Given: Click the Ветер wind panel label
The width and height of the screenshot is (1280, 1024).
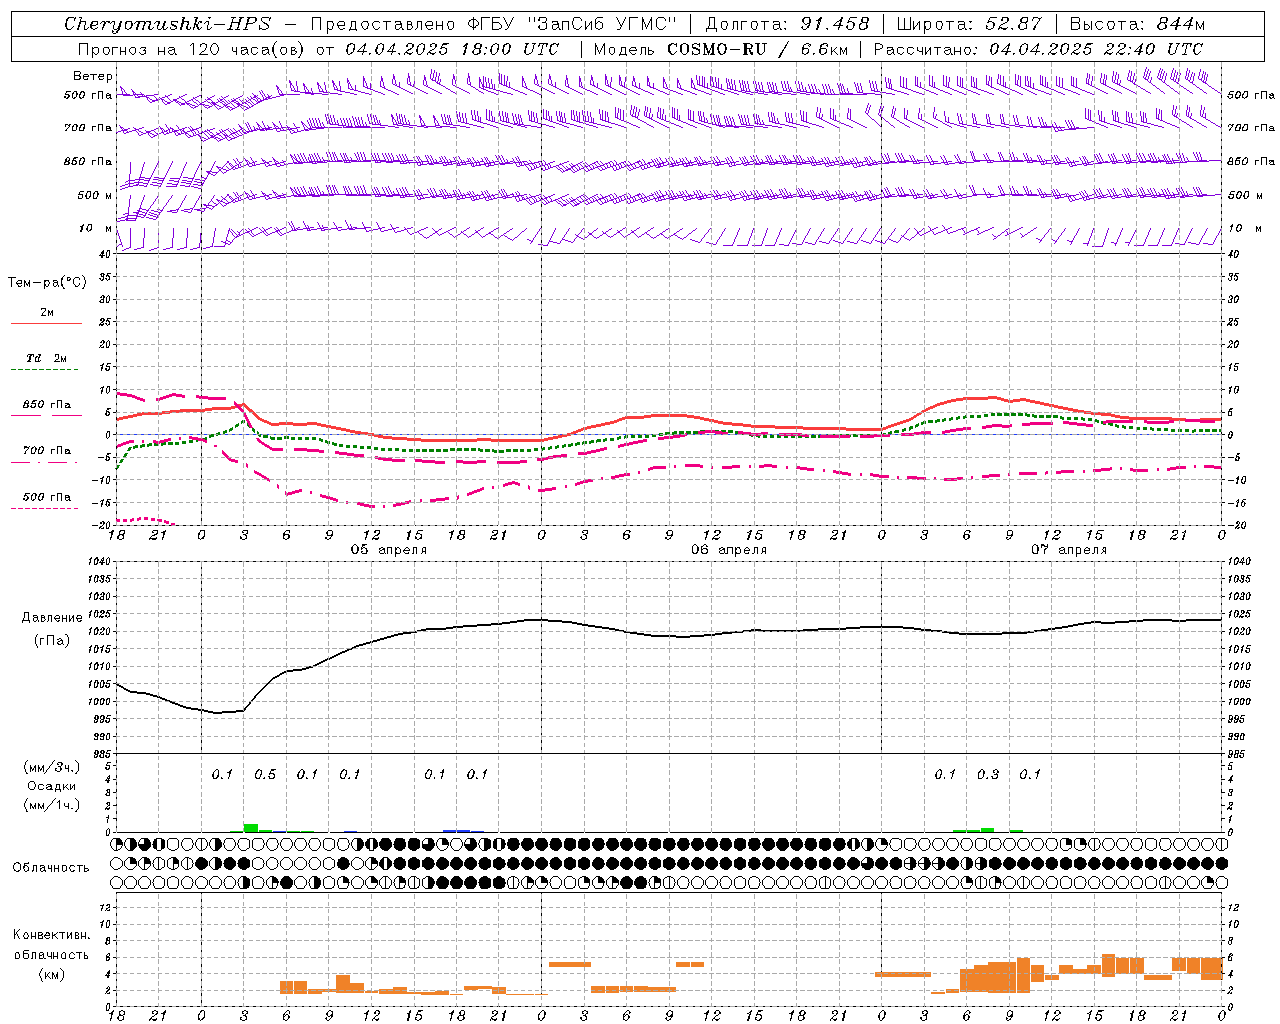Looking at the screenshot, I should 93,76.
